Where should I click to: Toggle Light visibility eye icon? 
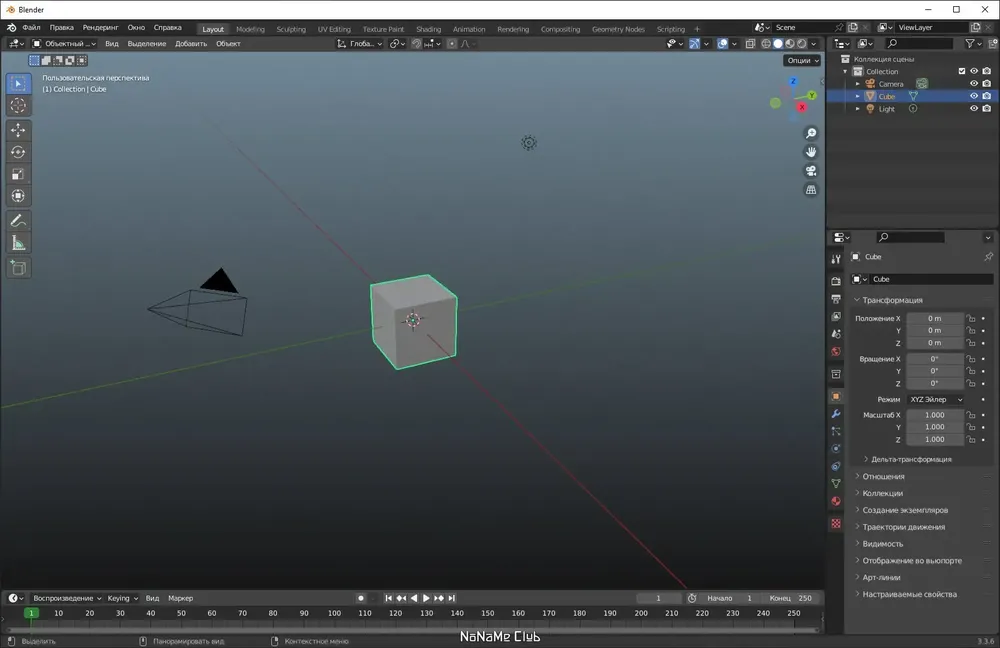click(974, 108)
